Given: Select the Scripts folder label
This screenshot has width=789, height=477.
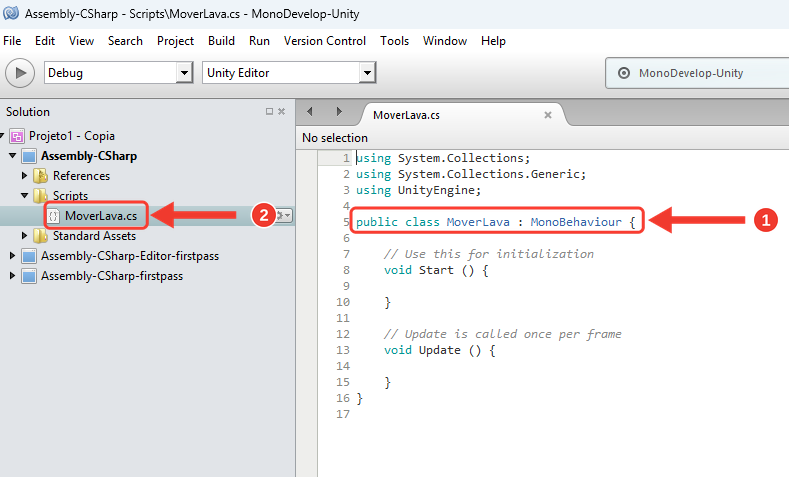Looking at the screenshot, I should [70, 196].
